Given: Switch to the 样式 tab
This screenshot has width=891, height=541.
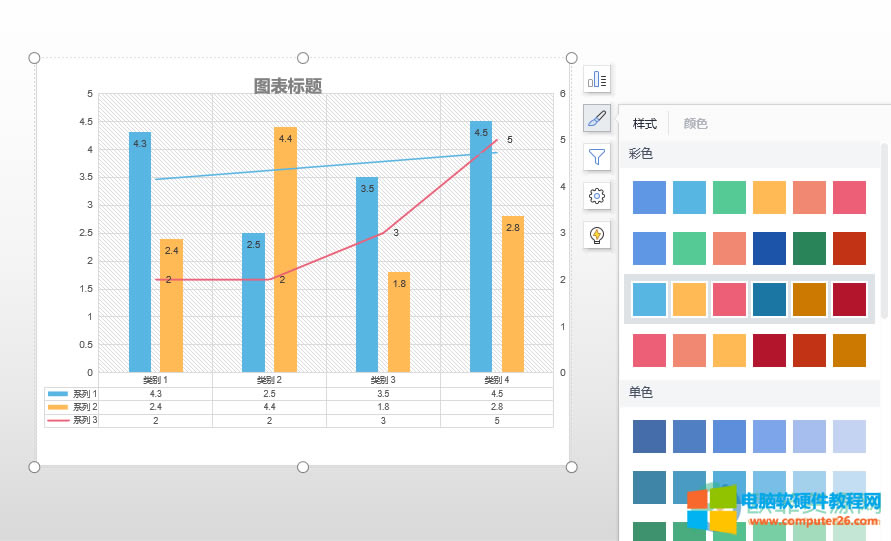Looking at the screenshot, I should (x=645, y=124).
